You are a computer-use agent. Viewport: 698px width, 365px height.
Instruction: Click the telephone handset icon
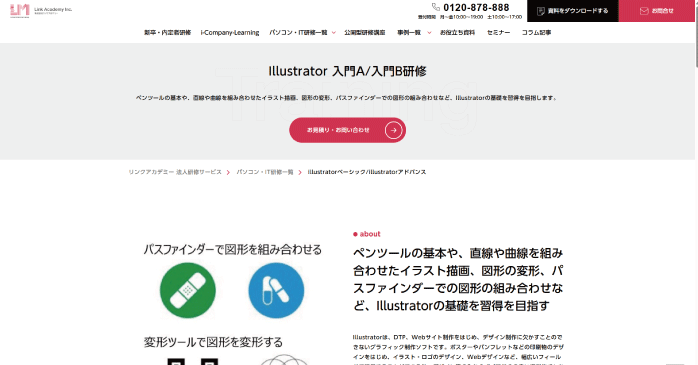coord(436,7)
